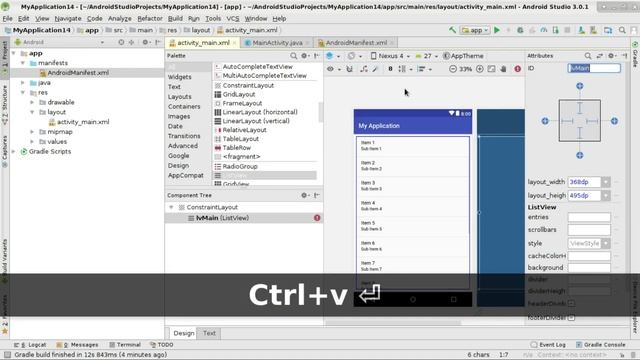Run the app with green play button
The height and width of the screenshot is (360, 640).
tap(497, 30)
